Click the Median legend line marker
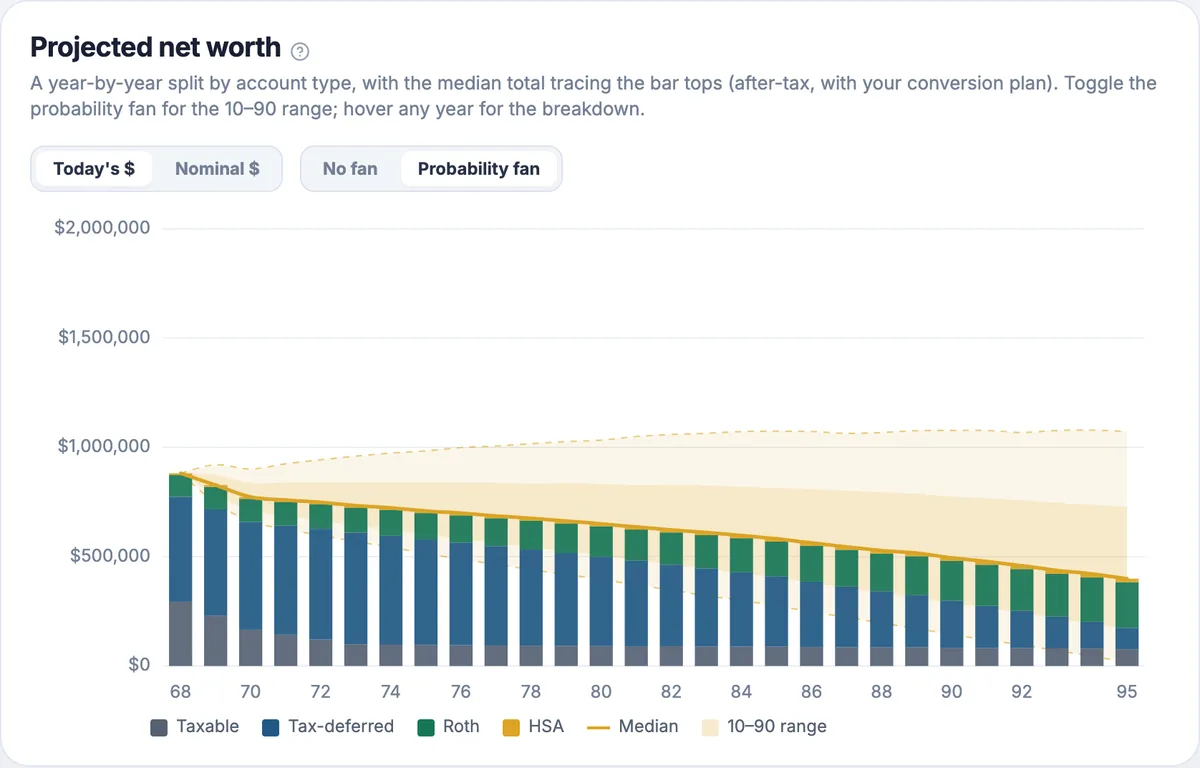The height and width of the screenshot is (768, 1200). tap(598, 727)
